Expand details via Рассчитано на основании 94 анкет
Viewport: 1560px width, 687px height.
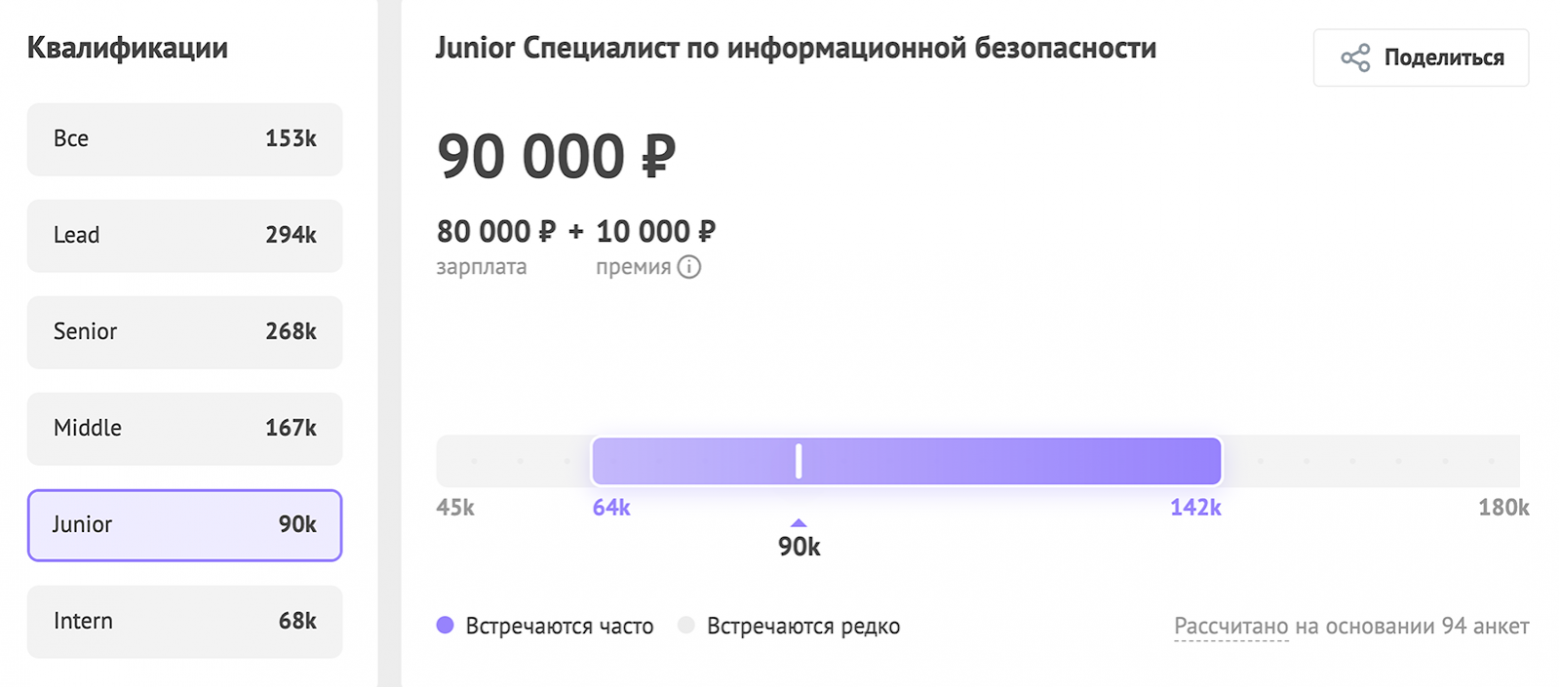click(x=1352, y=625)
